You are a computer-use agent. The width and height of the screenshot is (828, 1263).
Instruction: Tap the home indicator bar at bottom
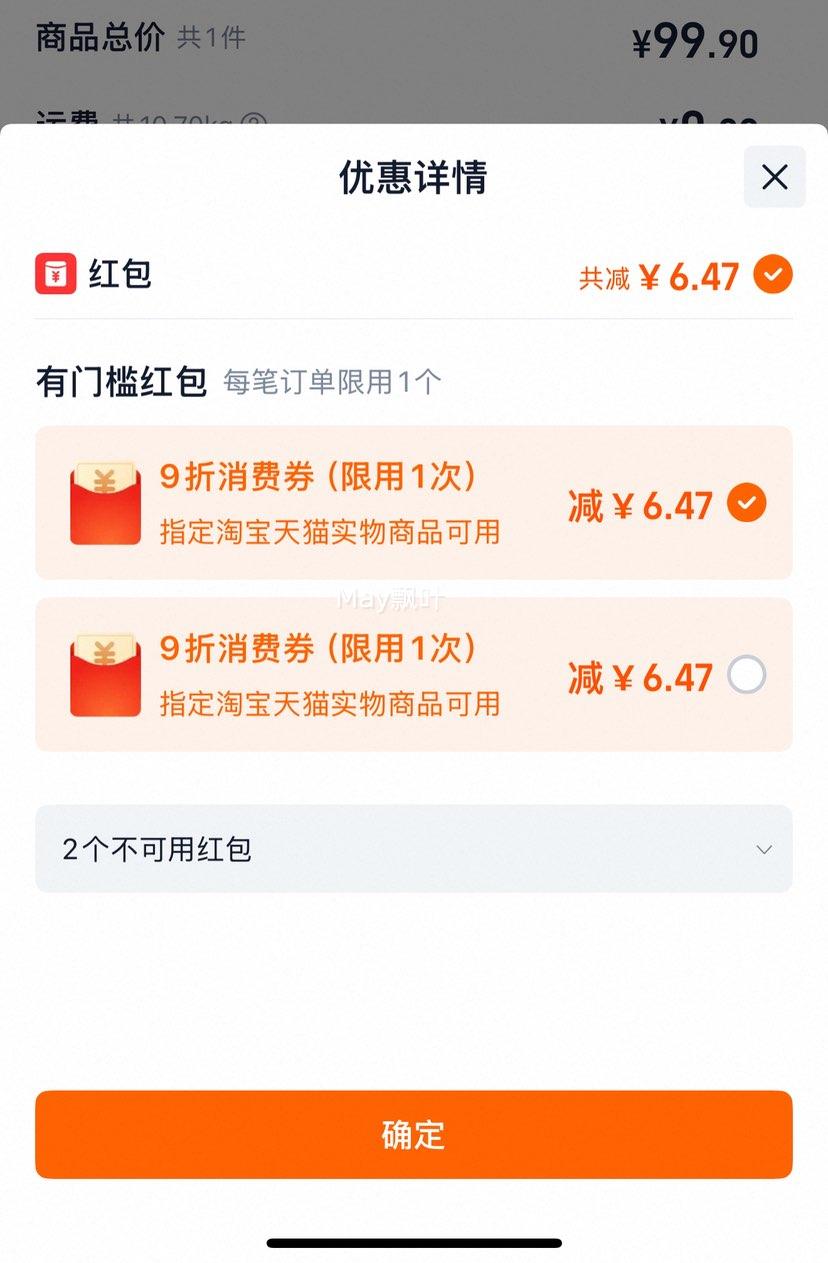point(414,1243)
